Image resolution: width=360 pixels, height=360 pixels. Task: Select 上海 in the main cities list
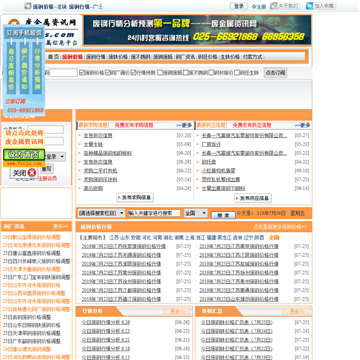coord(190,238)
